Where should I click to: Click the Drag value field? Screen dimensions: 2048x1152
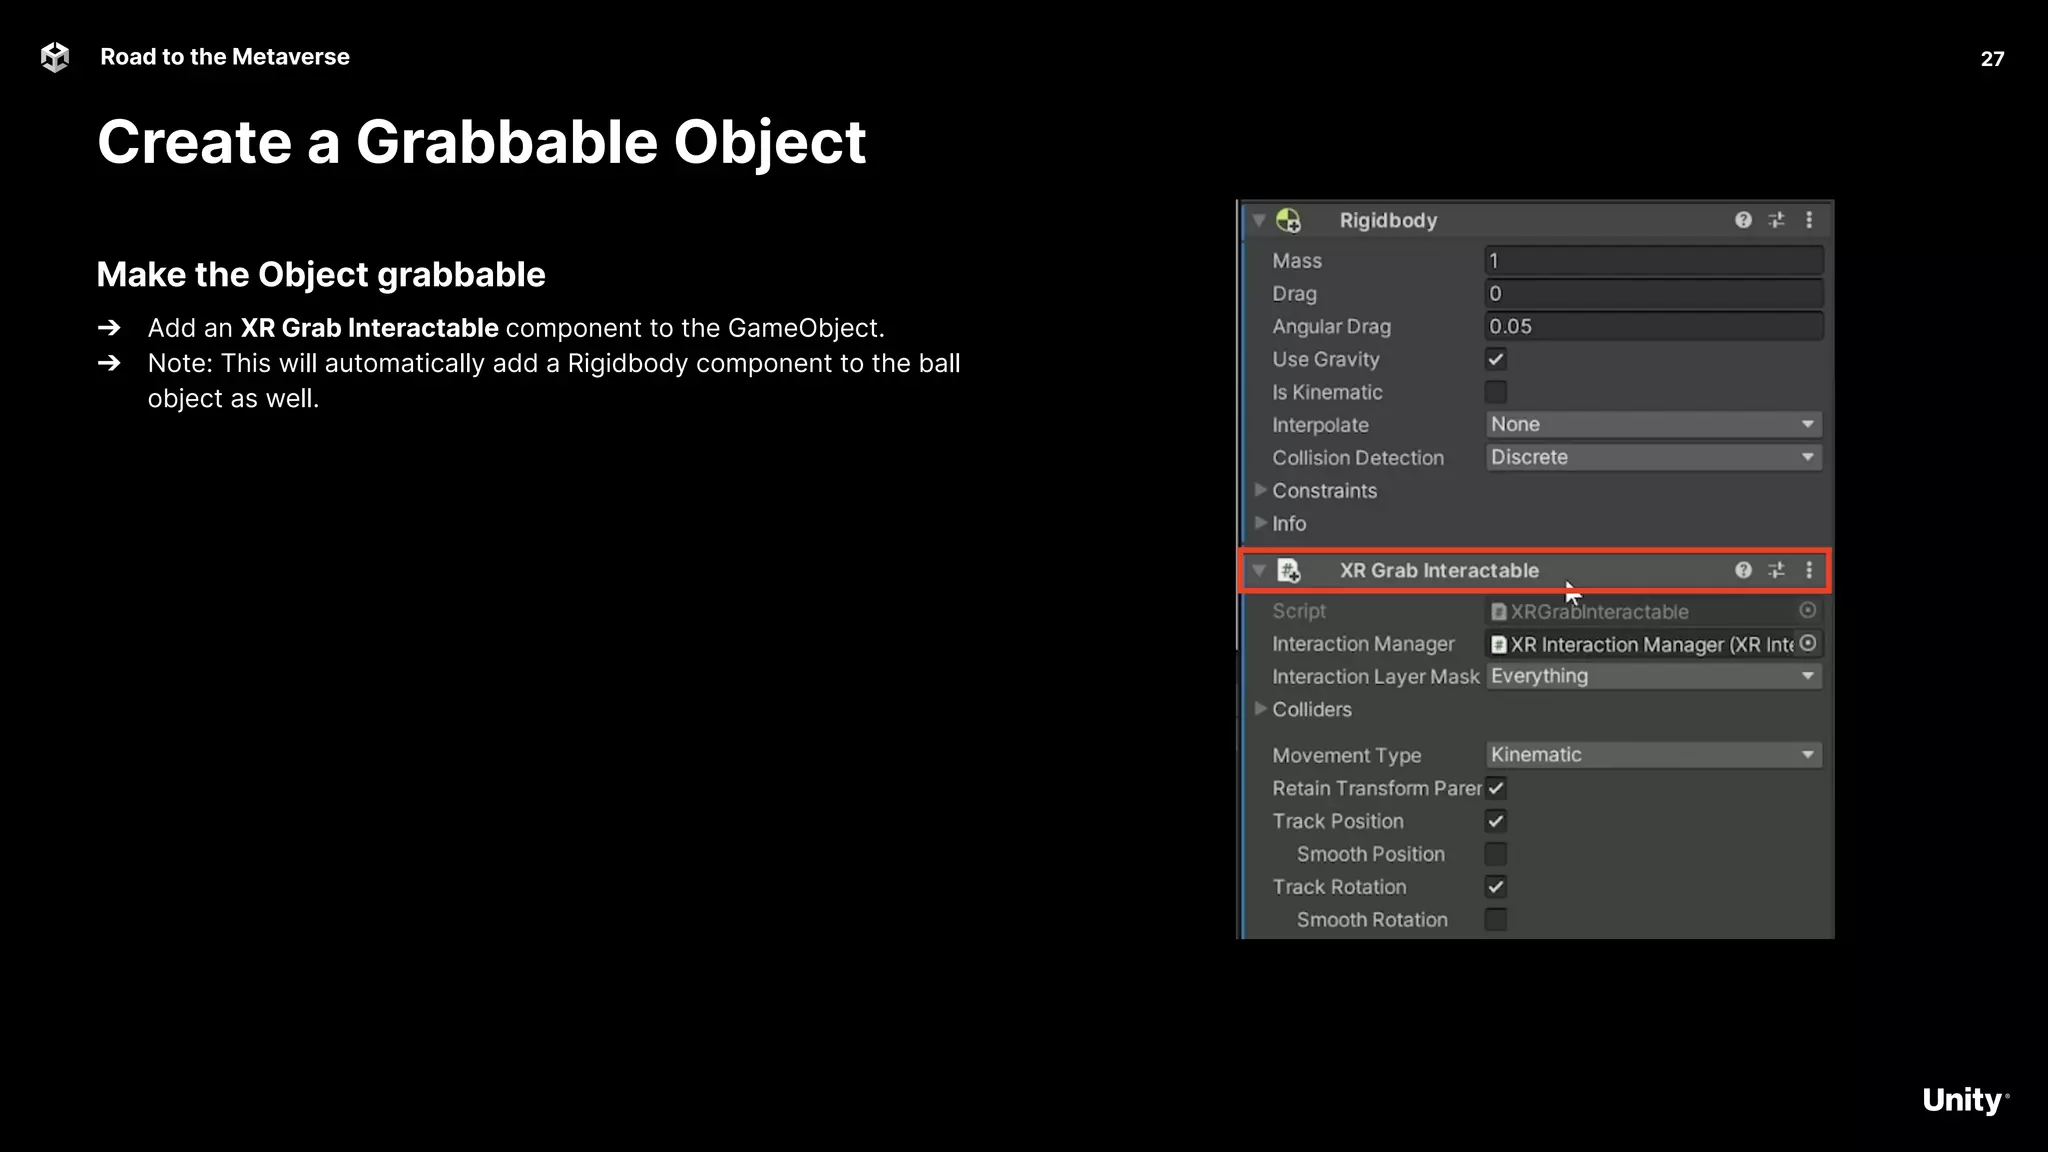pyautogui.click(x=1654, y=294)
